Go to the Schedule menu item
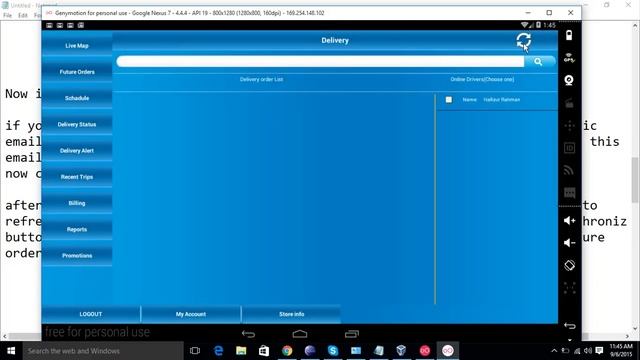Screen dimensions: 640x360 77,98
